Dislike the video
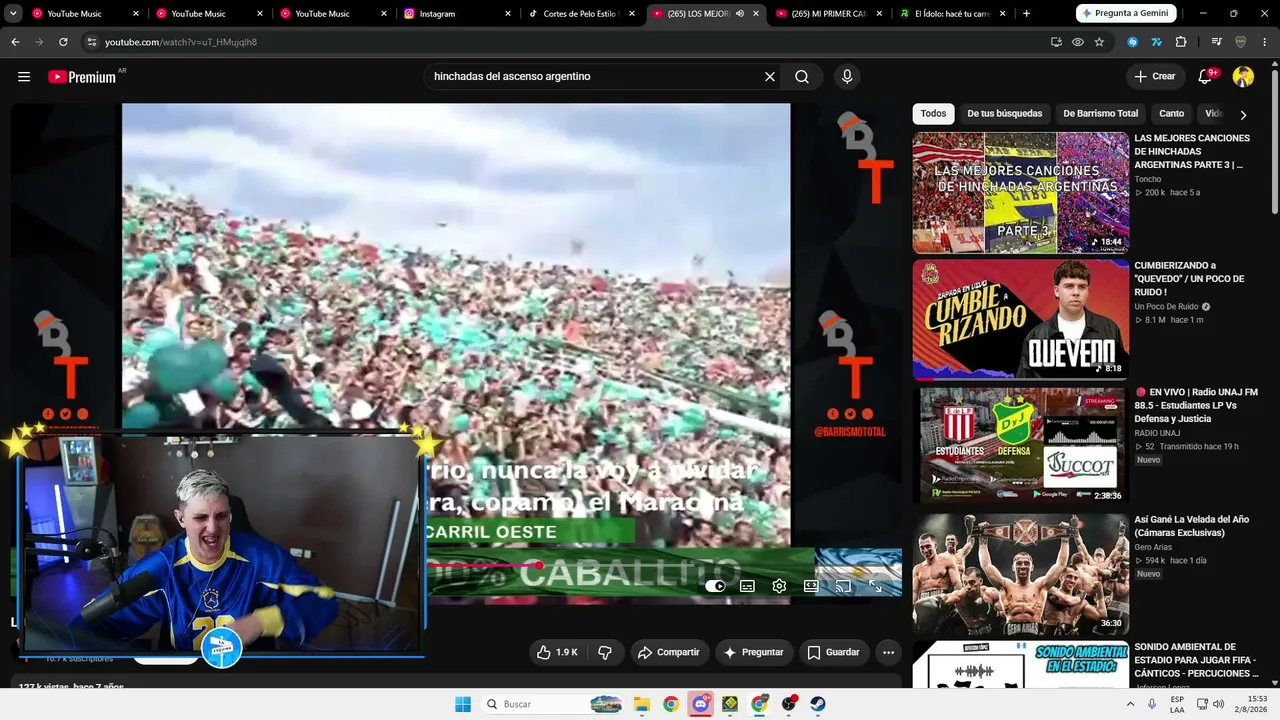Screen dimensions: 1280x720 [605, 652]
